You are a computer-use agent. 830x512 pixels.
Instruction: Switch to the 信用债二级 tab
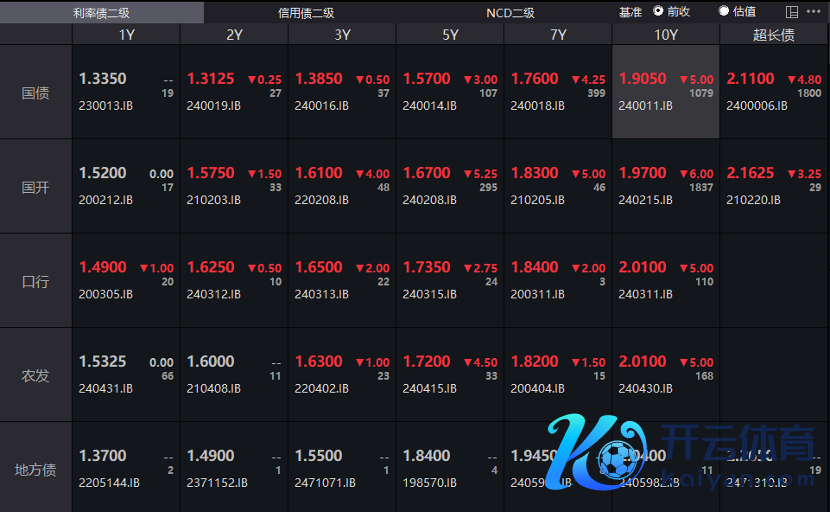tap(306, 12)
